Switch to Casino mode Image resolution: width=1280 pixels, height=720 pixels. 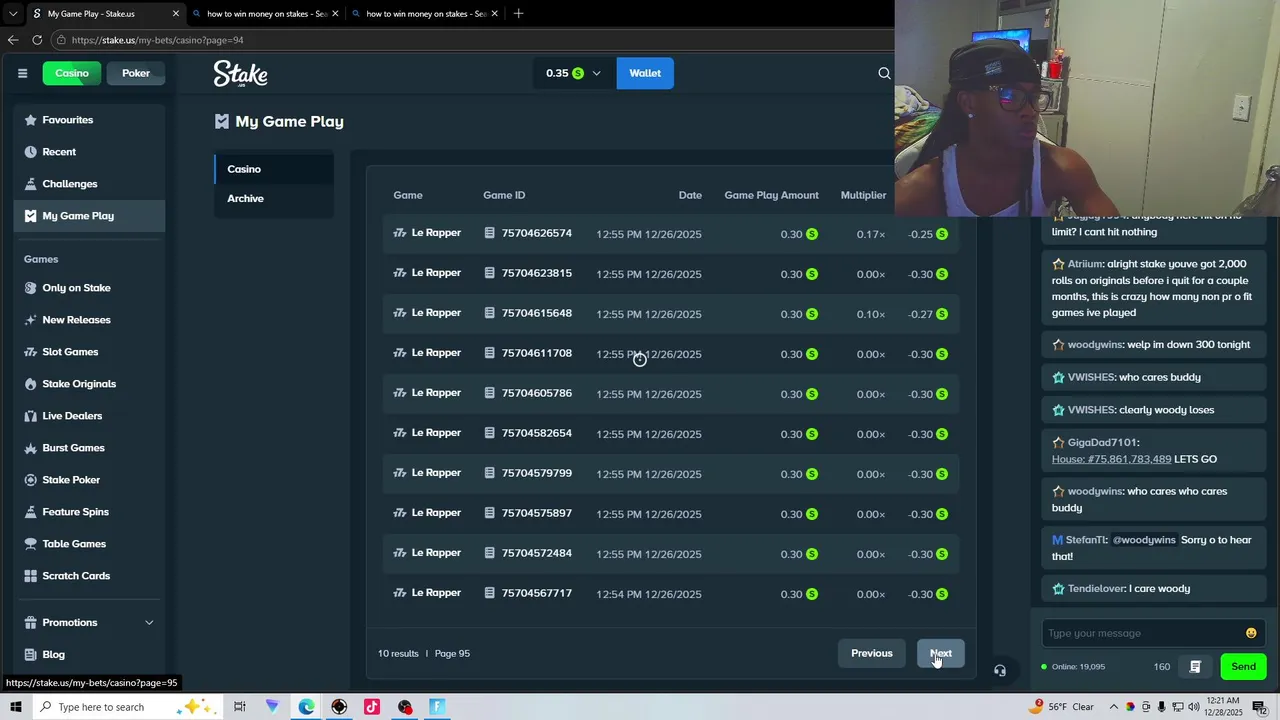72,73
